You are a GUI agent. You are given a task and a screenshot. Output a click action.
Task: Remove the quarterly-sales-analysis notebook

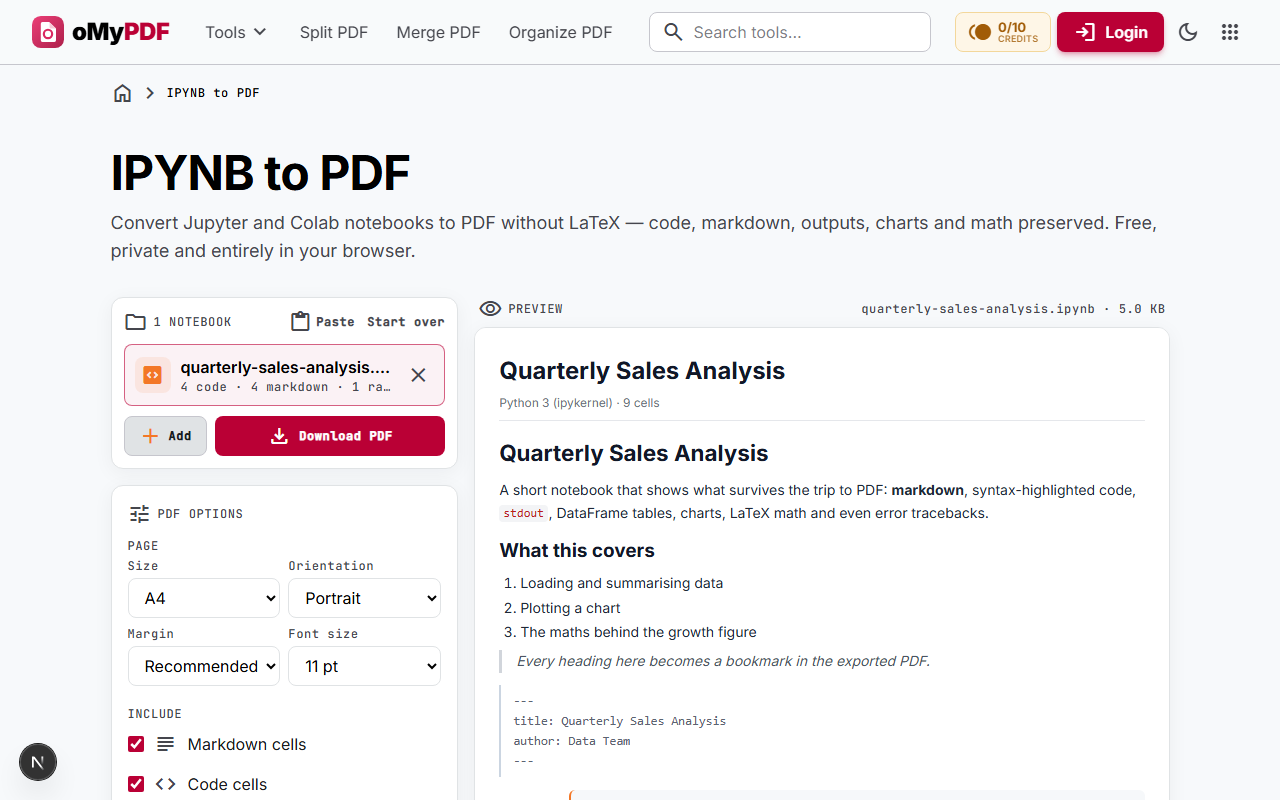tap(418, 375)
